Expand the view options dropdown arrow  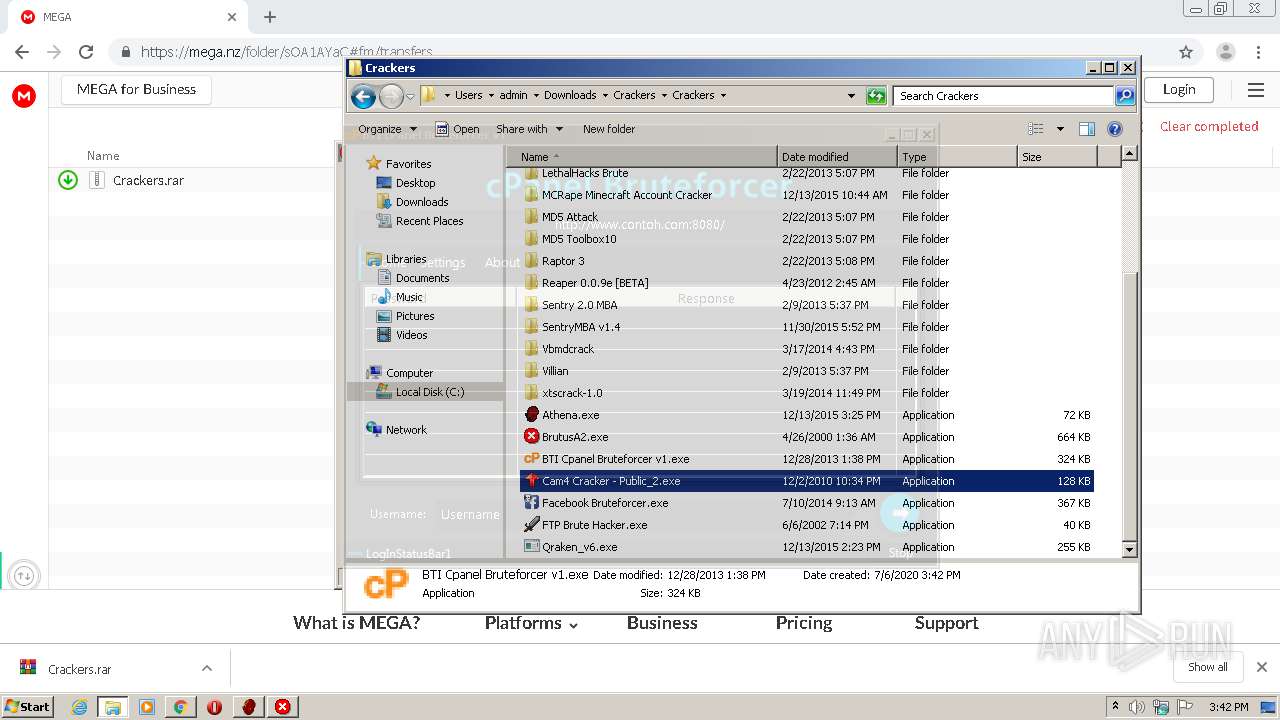[x=1060, y=129]
